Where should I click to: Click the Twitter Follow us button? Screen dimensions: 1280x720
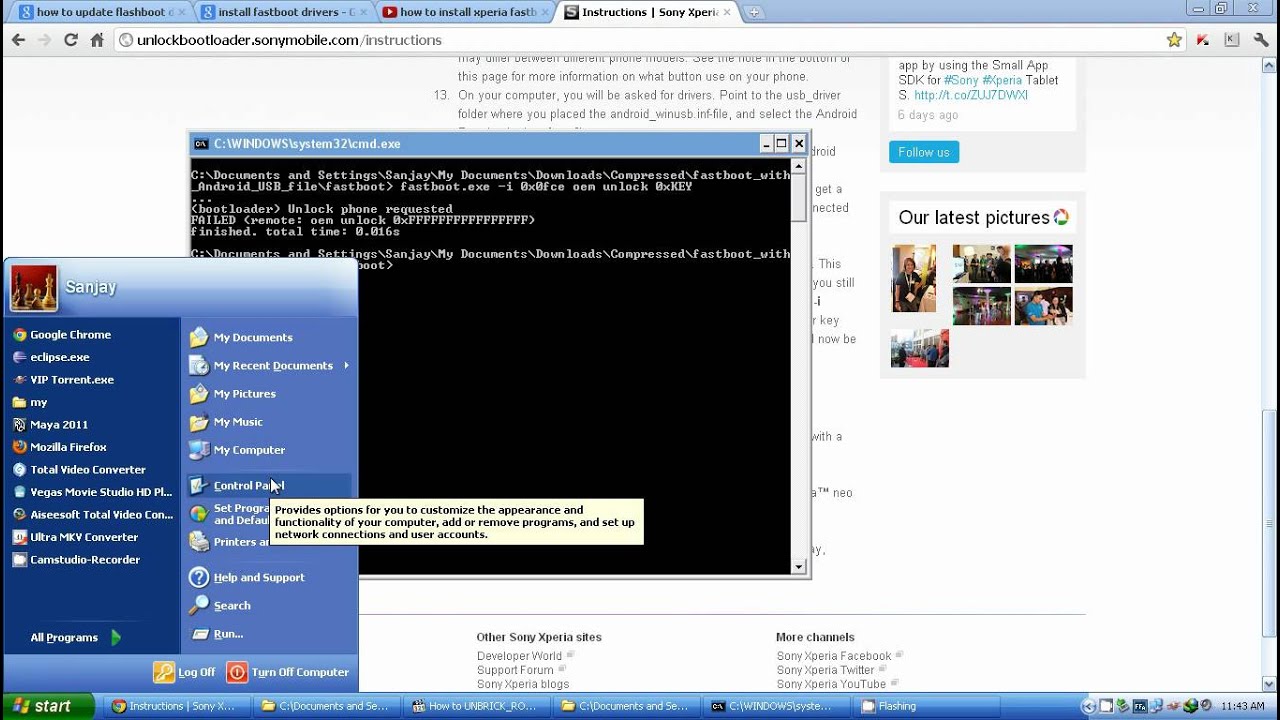click(x=924, y=152)
